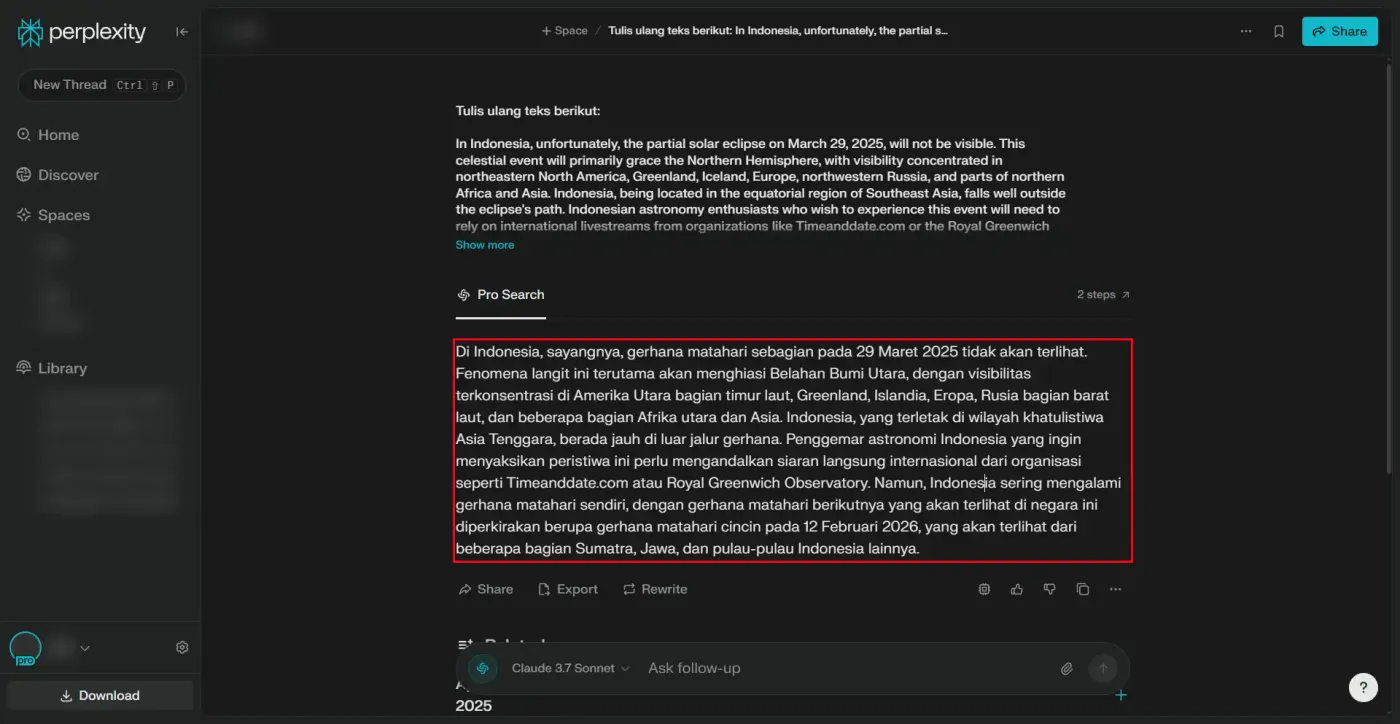Rewrite the answer
Image resolution: width=1400 pixels, height=724 pixels.
point(655,589)
